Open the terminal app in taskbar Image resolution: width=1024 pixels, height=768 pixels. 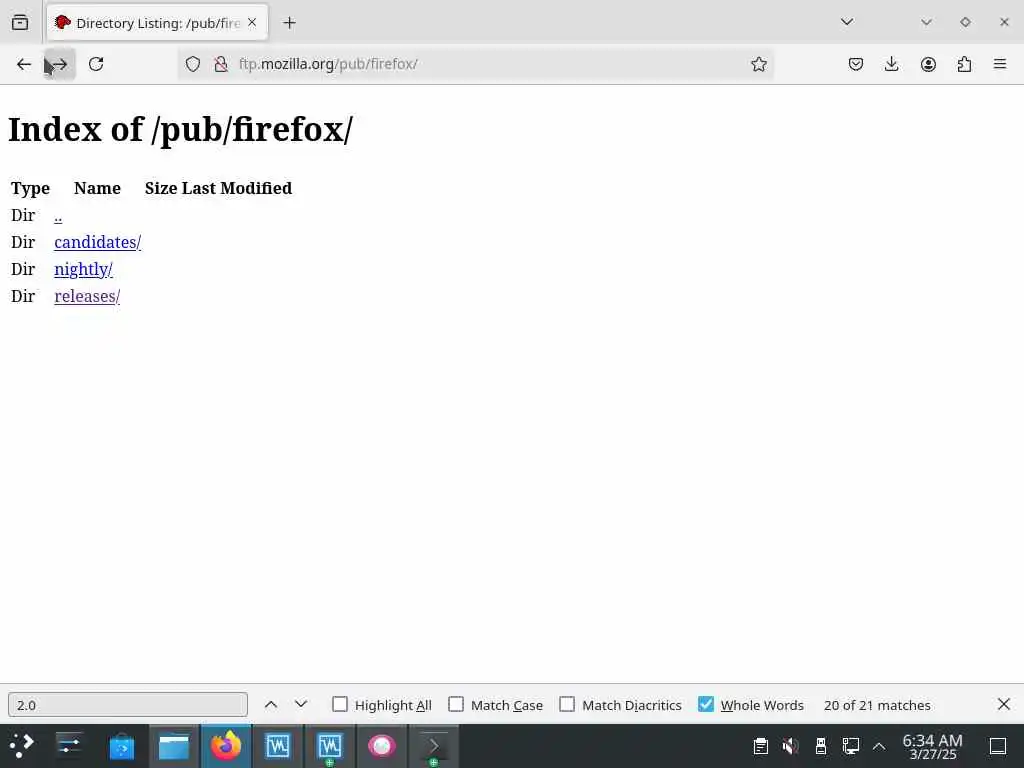(x=434, y=746)
